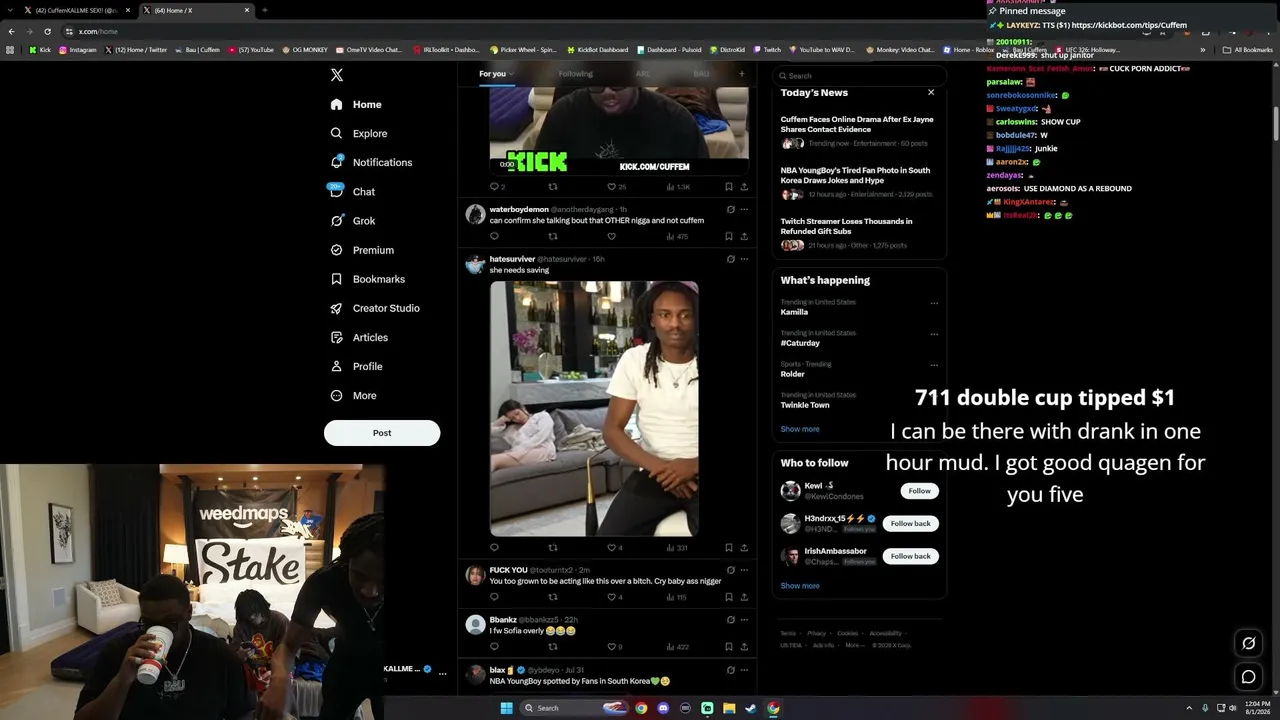Open more options for hatesurviver post

click(744, 259)
